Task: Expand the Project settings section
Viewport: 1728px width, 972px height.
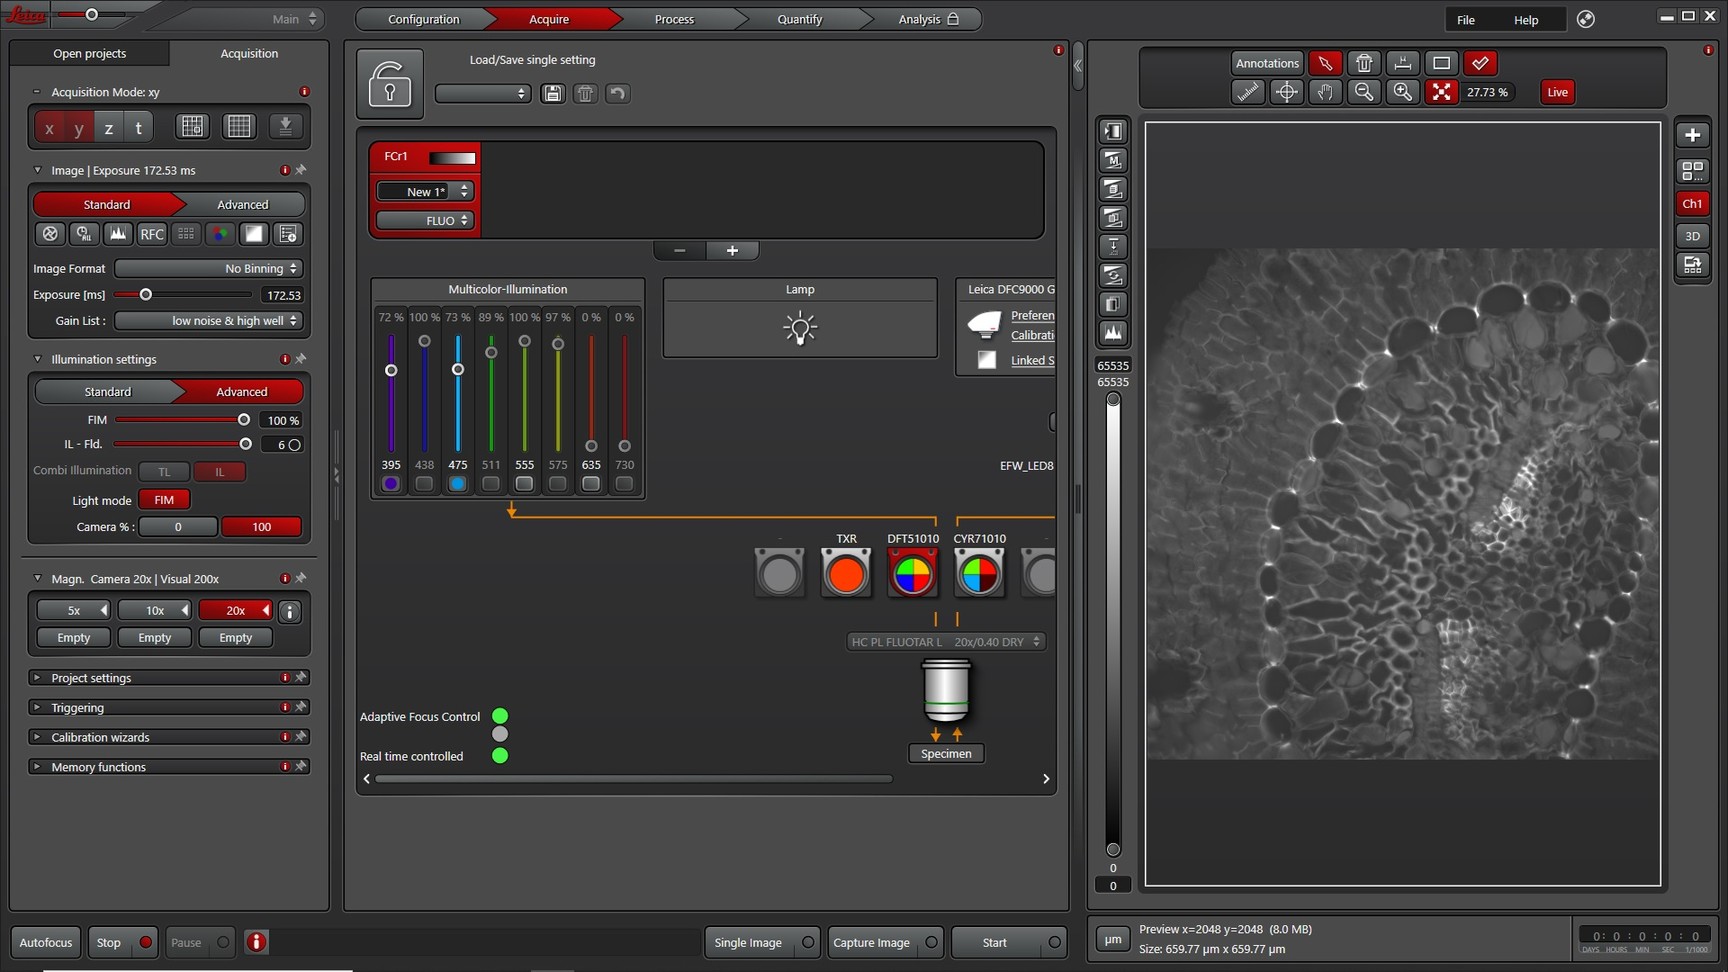Action: coord(90,677)
